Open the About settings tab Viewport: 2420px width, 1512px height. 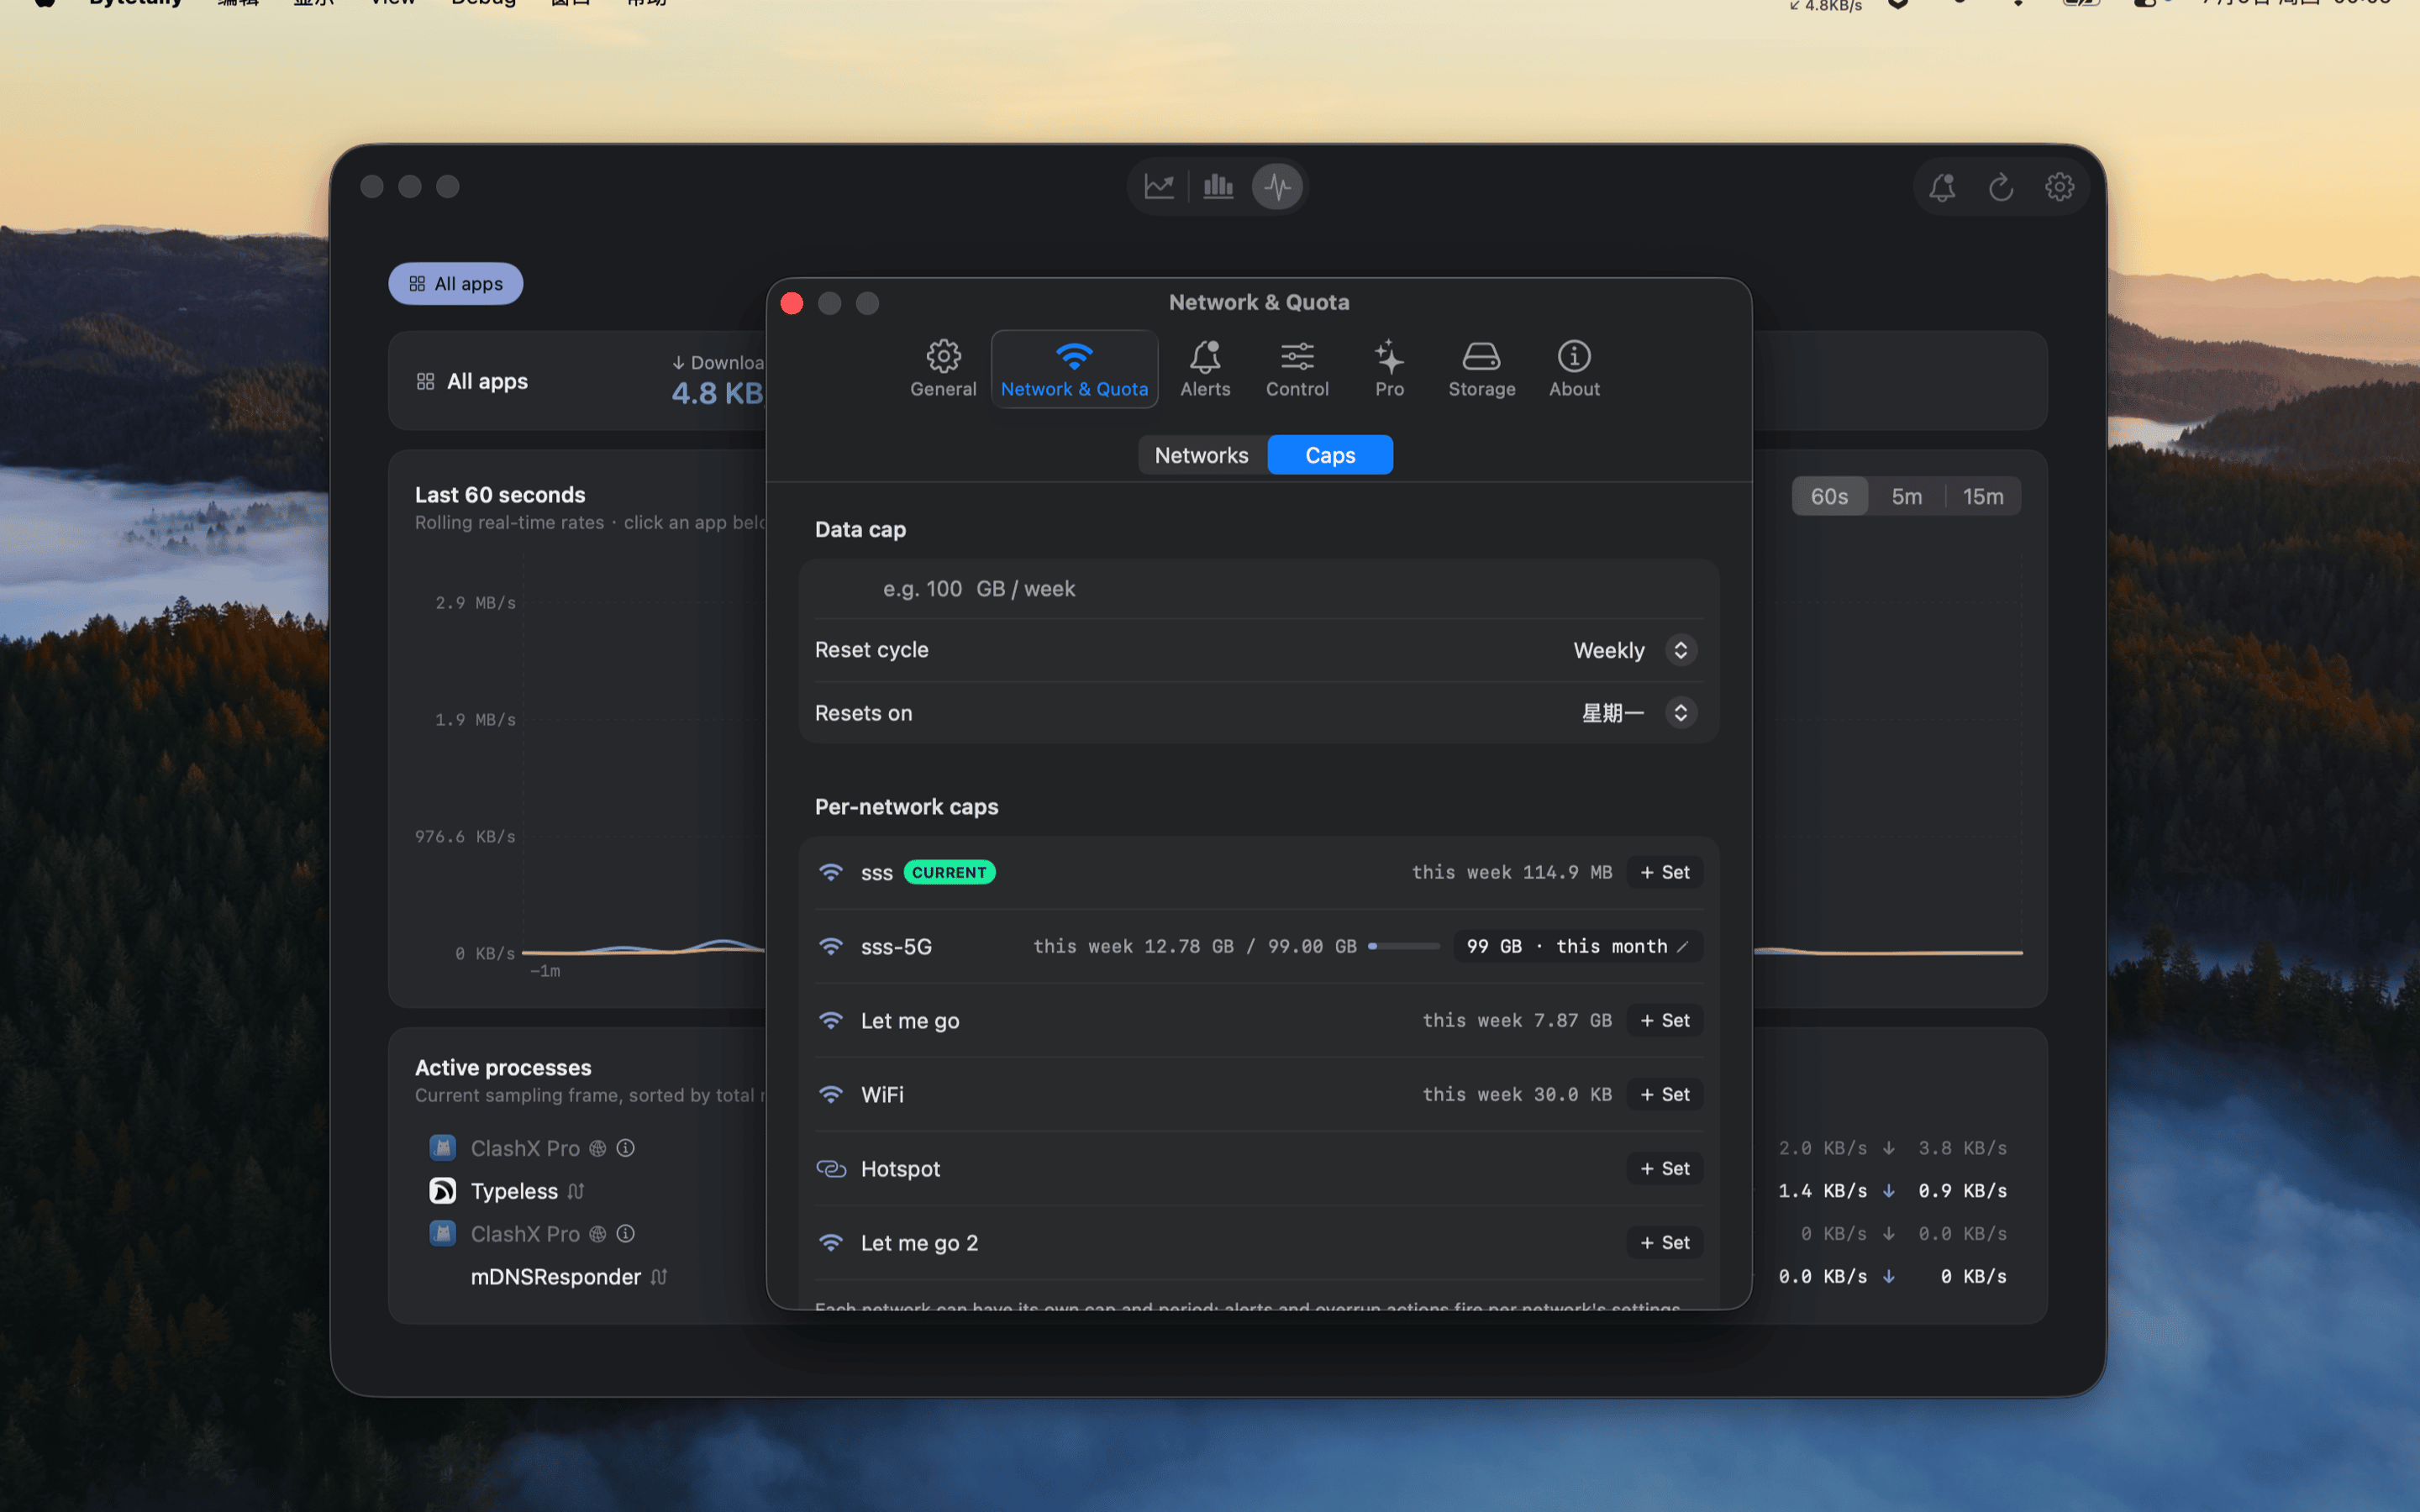pyautogui.click(x=1574, y=368)
